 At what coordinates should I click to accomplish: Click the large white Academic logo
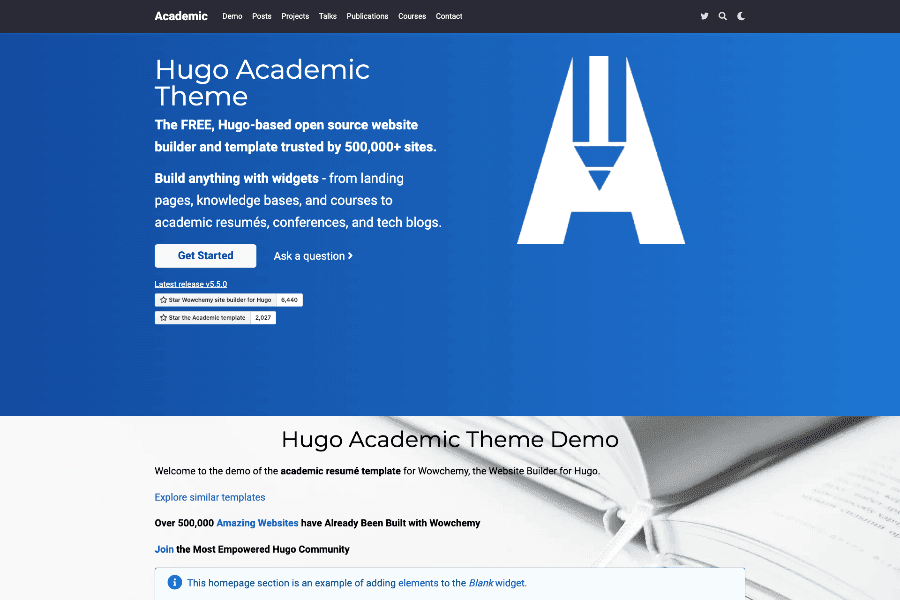[x=600, y=150]
